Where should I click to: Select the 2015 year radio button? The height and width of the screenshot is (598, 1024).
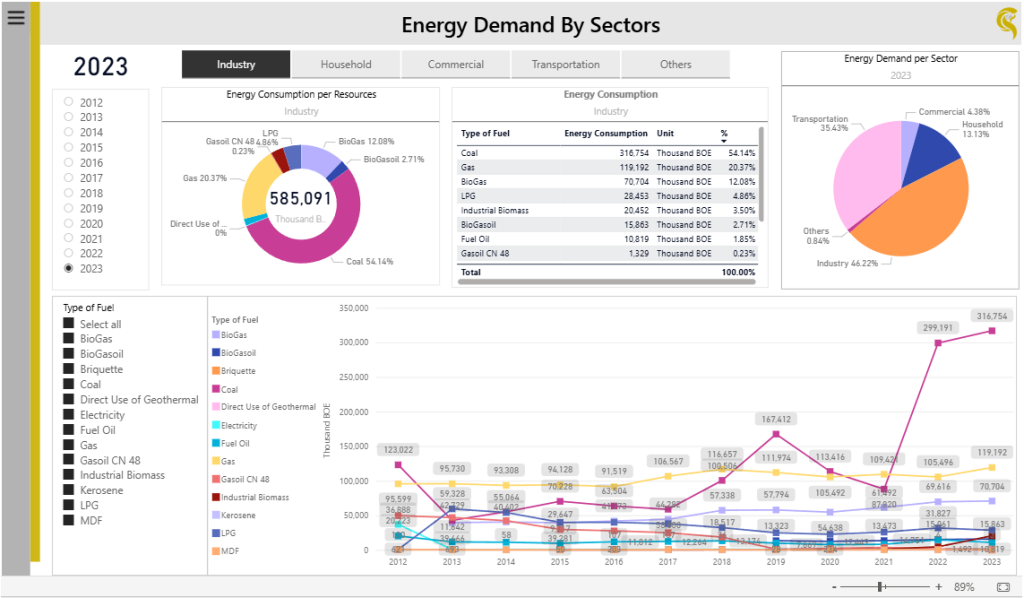point(68,148)
